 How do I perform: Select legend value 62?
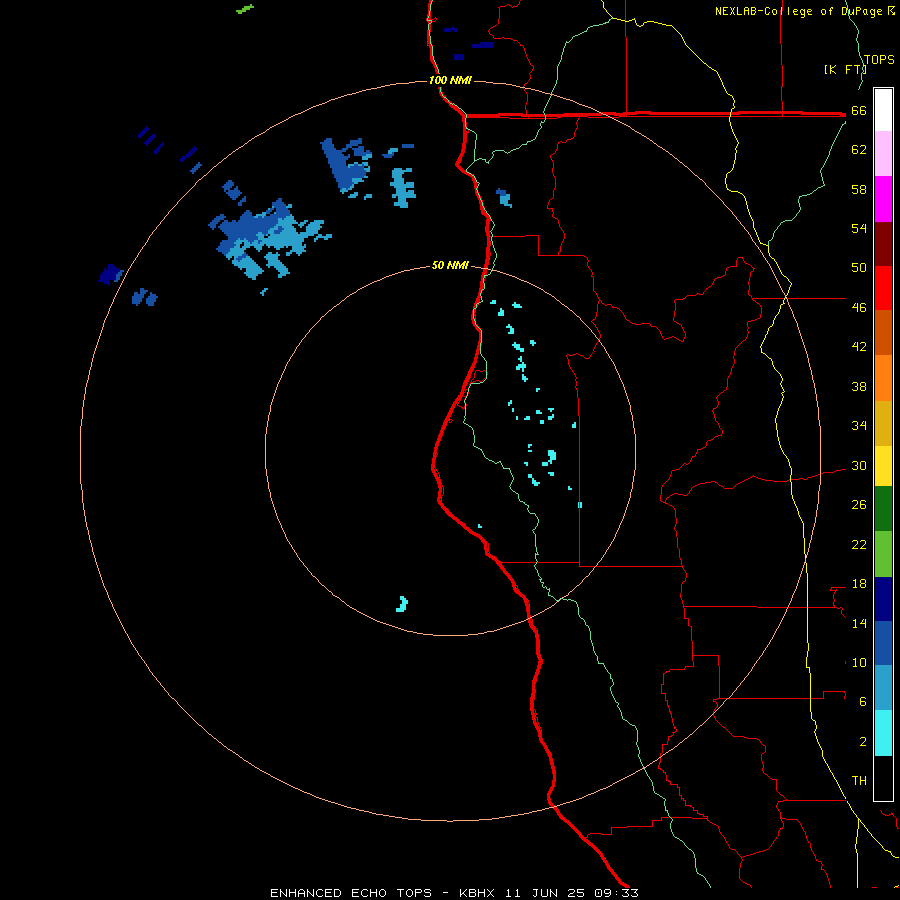click(859, 150)
